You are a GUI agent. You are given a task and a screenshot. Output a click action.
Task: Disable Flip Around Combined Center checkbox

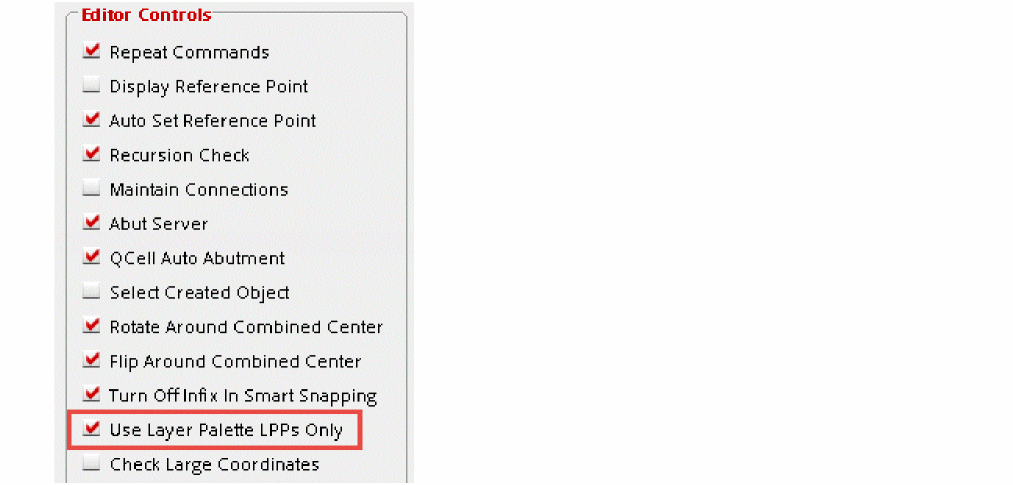click(92, 361)
